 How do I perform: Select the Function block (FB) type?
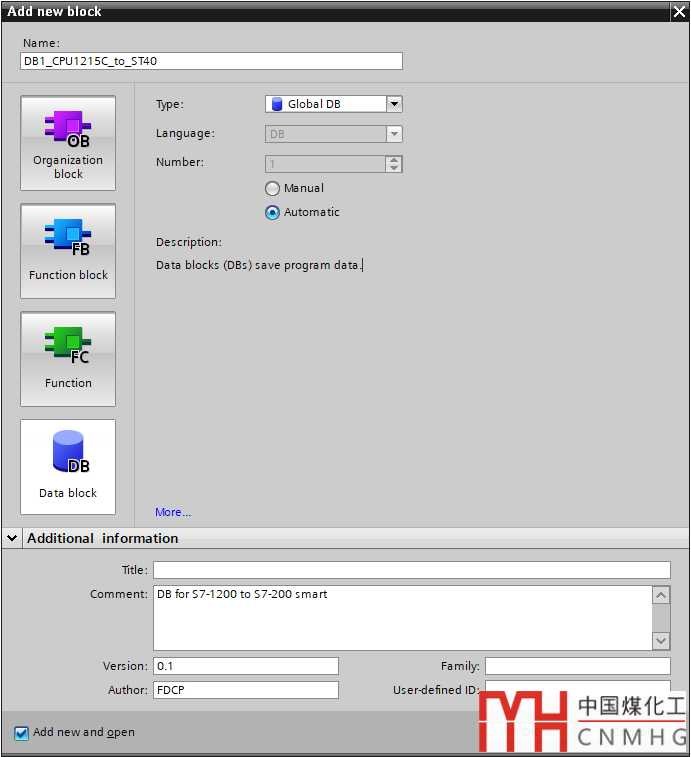pyautogui.click(x=68, y=251)
